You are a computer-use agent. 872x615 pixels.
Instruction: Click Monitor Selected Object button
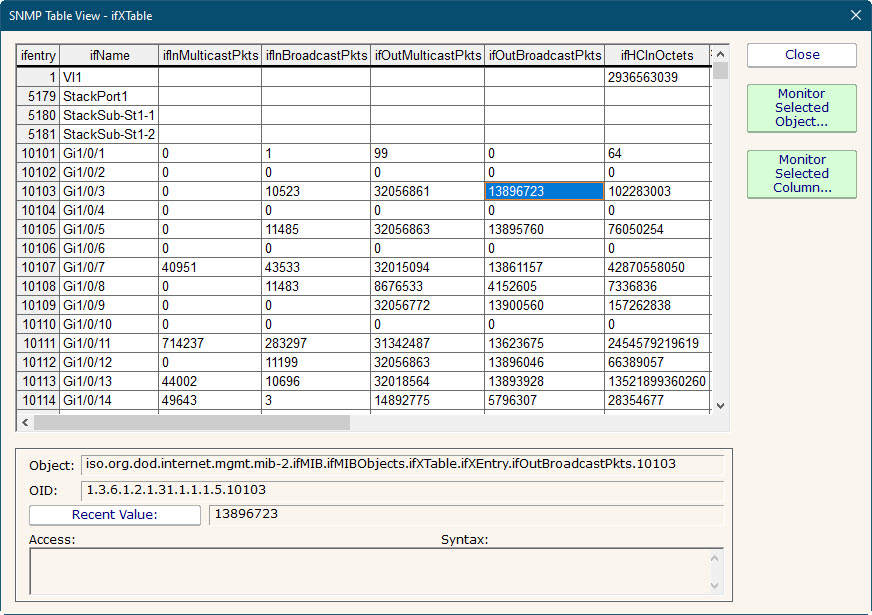tap(801, 108)
